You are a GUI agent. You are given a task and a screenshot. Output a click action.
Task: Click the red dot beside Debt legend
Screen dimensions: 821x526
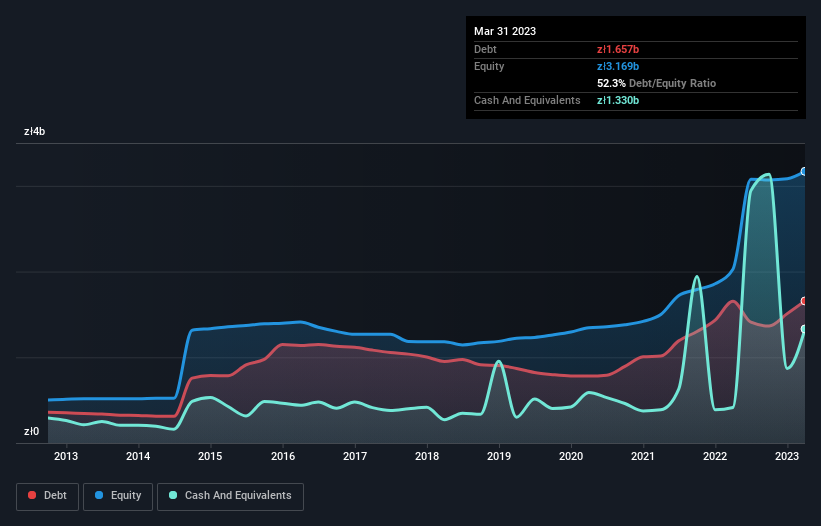pyautogui.click(x=33, y=495)
